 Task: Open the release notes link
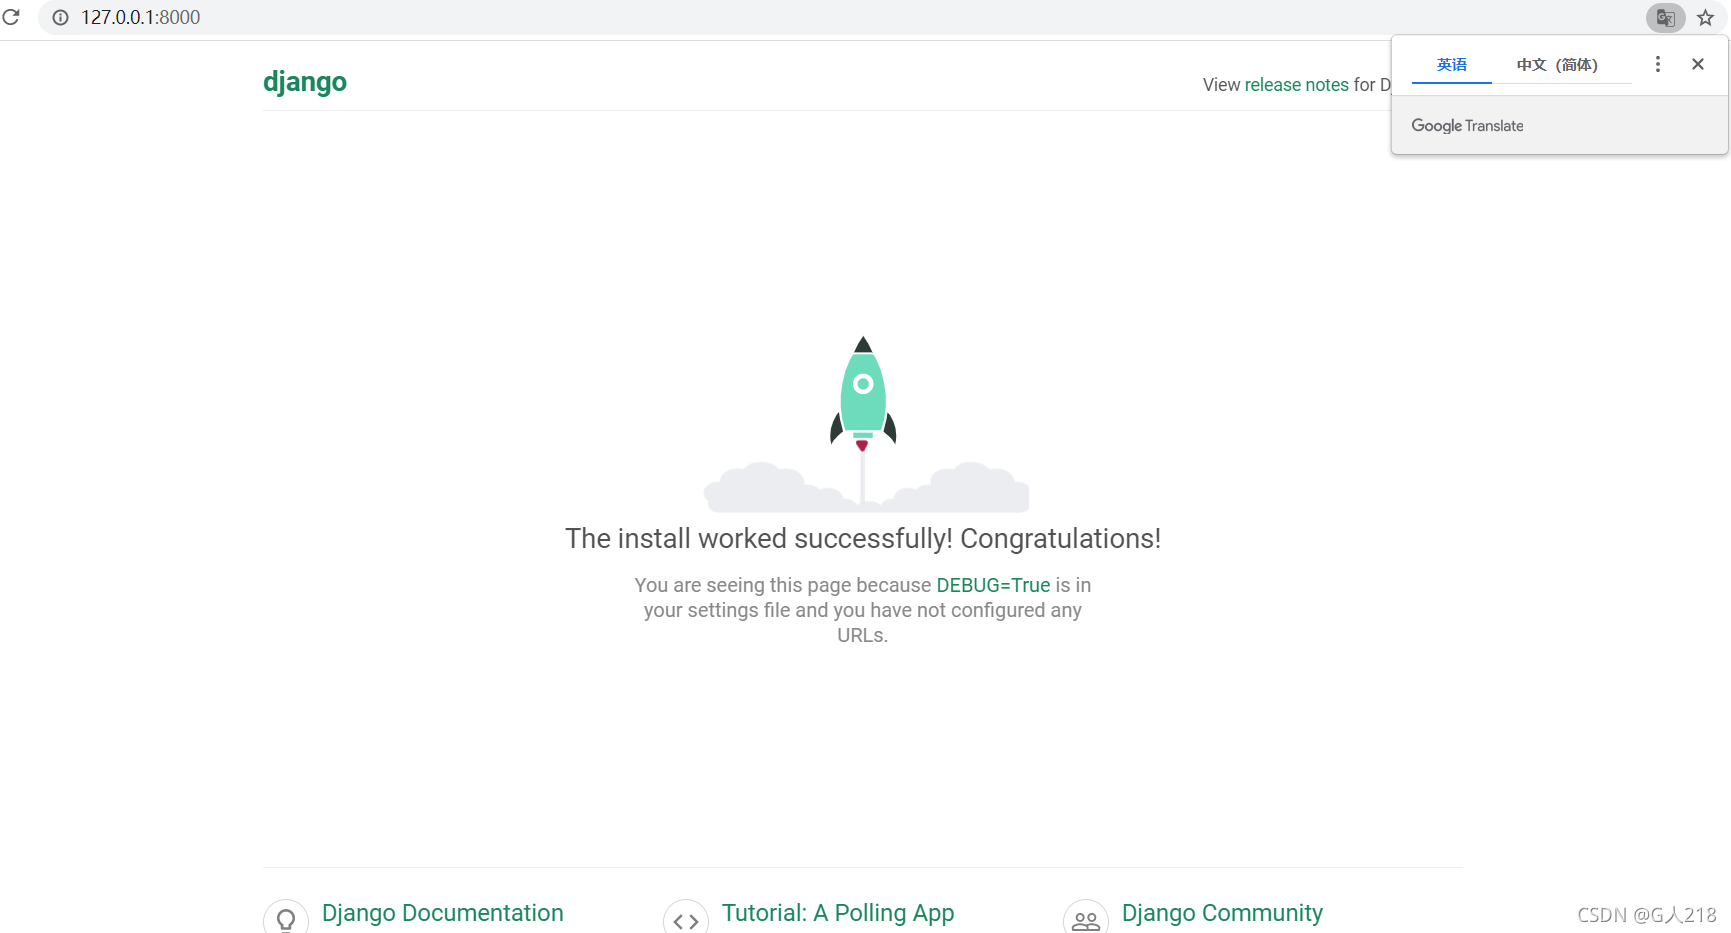(x=1296, y=85)
